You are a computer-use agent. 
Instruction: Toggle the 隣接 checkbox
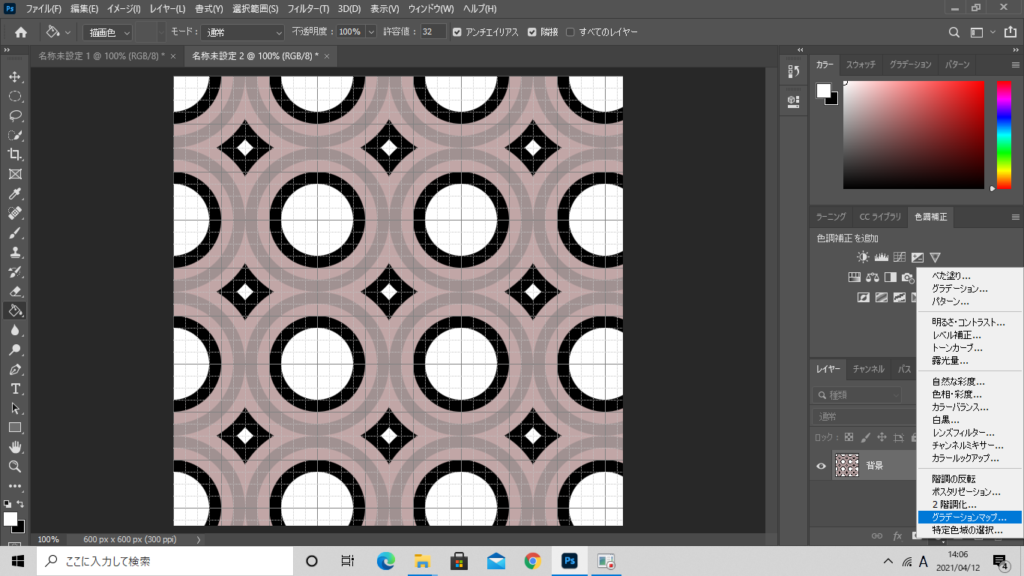[x=532, y=32]
